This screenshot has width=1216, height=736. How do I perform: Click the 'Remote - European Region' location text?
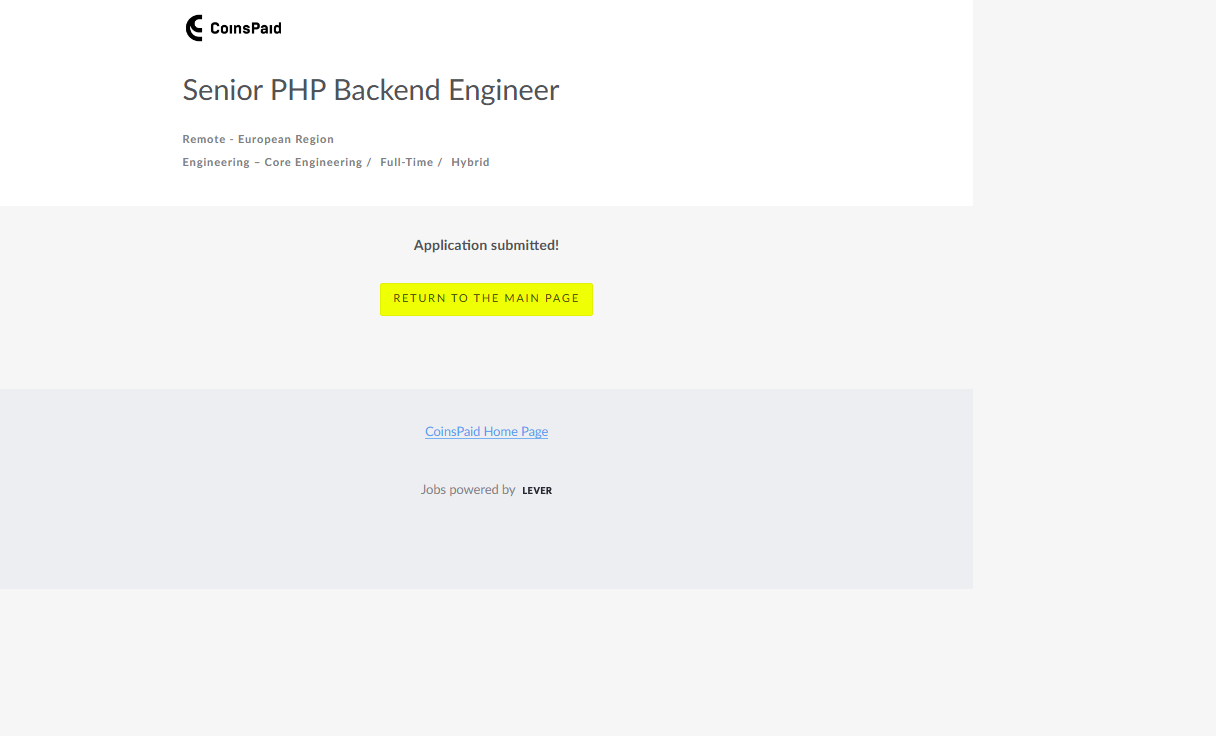(258, 139)
